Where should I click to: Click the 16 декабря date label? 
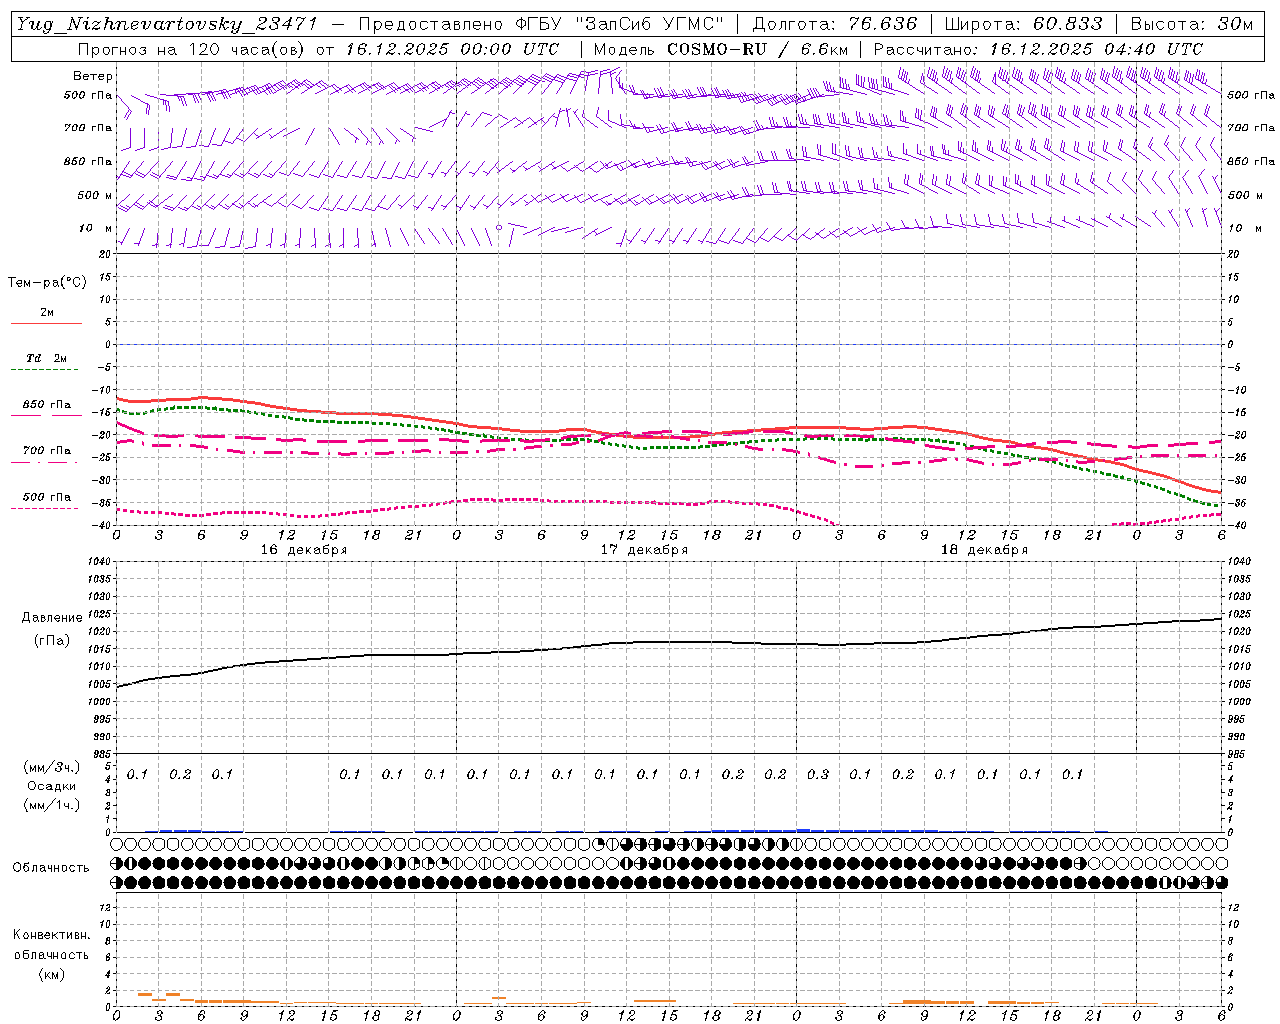(304, 550)
